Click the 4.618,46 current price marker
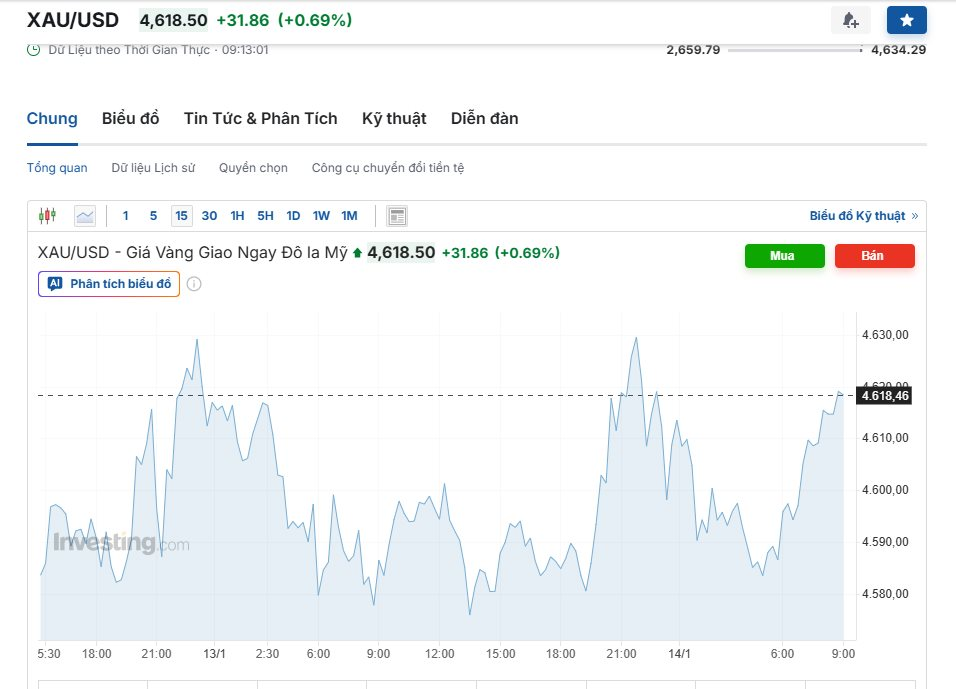Viewport: 956px width, 689px height. point(885,396)
